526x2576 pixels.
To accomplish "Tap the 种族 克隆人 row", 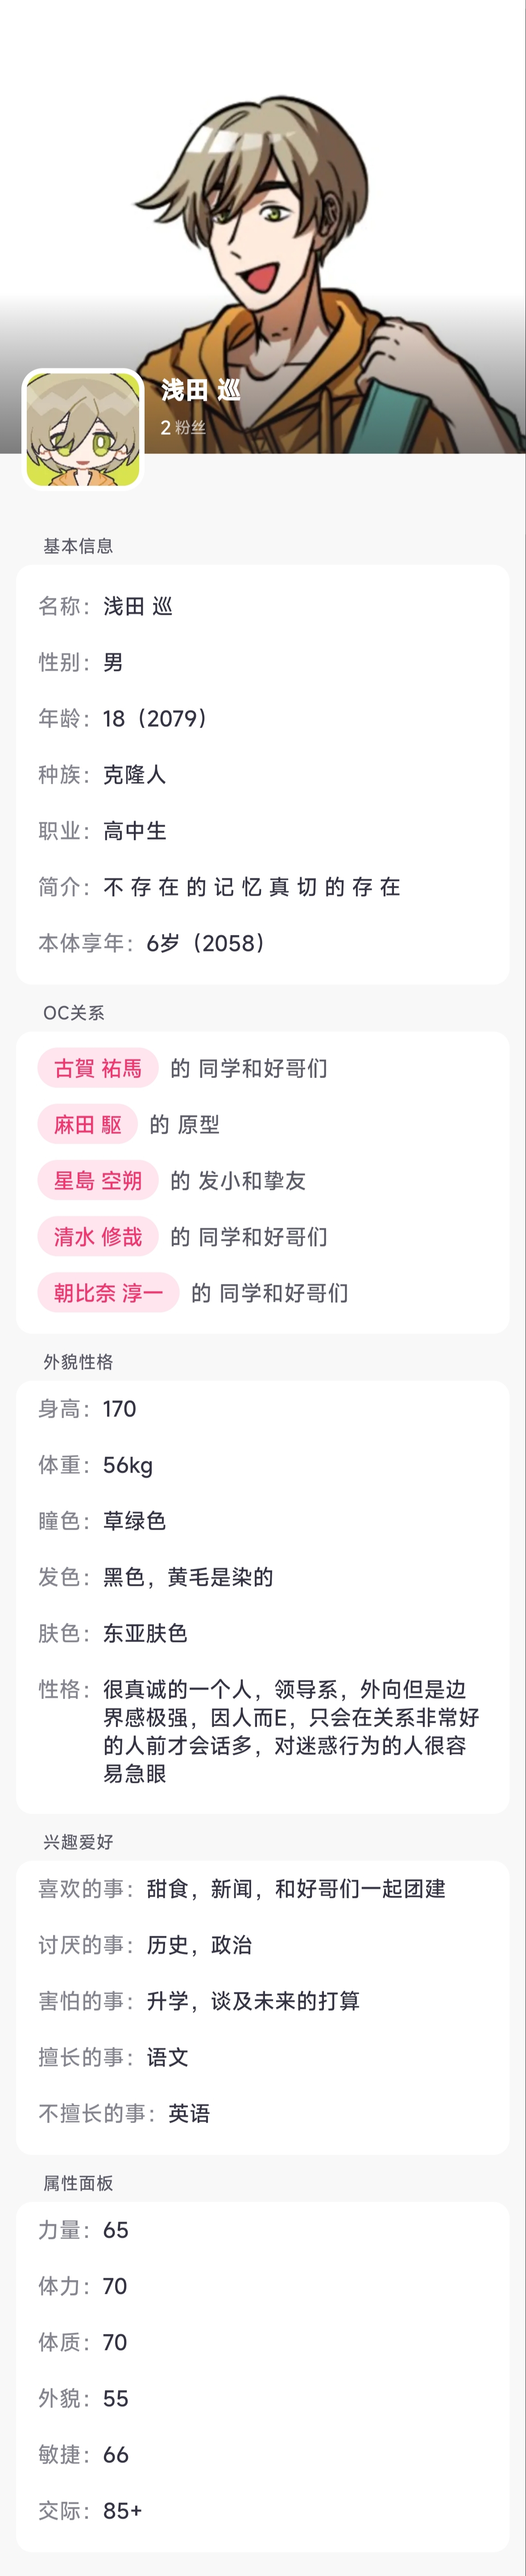I will [263, 775].
